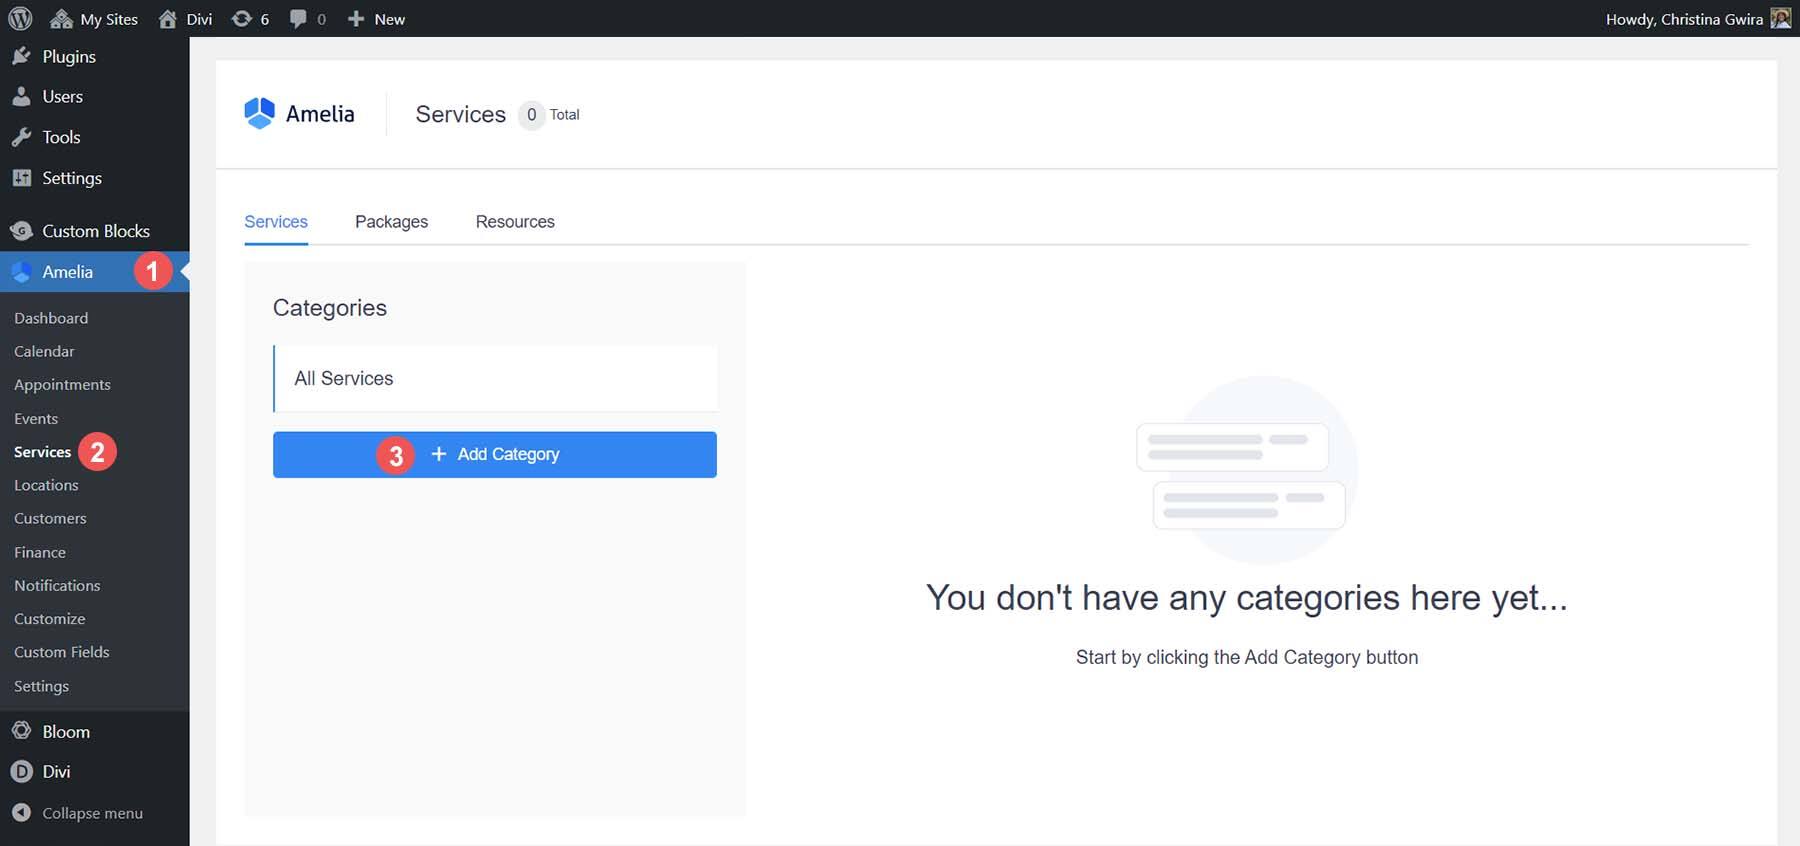Switch to the Packages tab
Image resolution: width=1800 pixels, height=846 pixels.
click(x=391, y=222)
